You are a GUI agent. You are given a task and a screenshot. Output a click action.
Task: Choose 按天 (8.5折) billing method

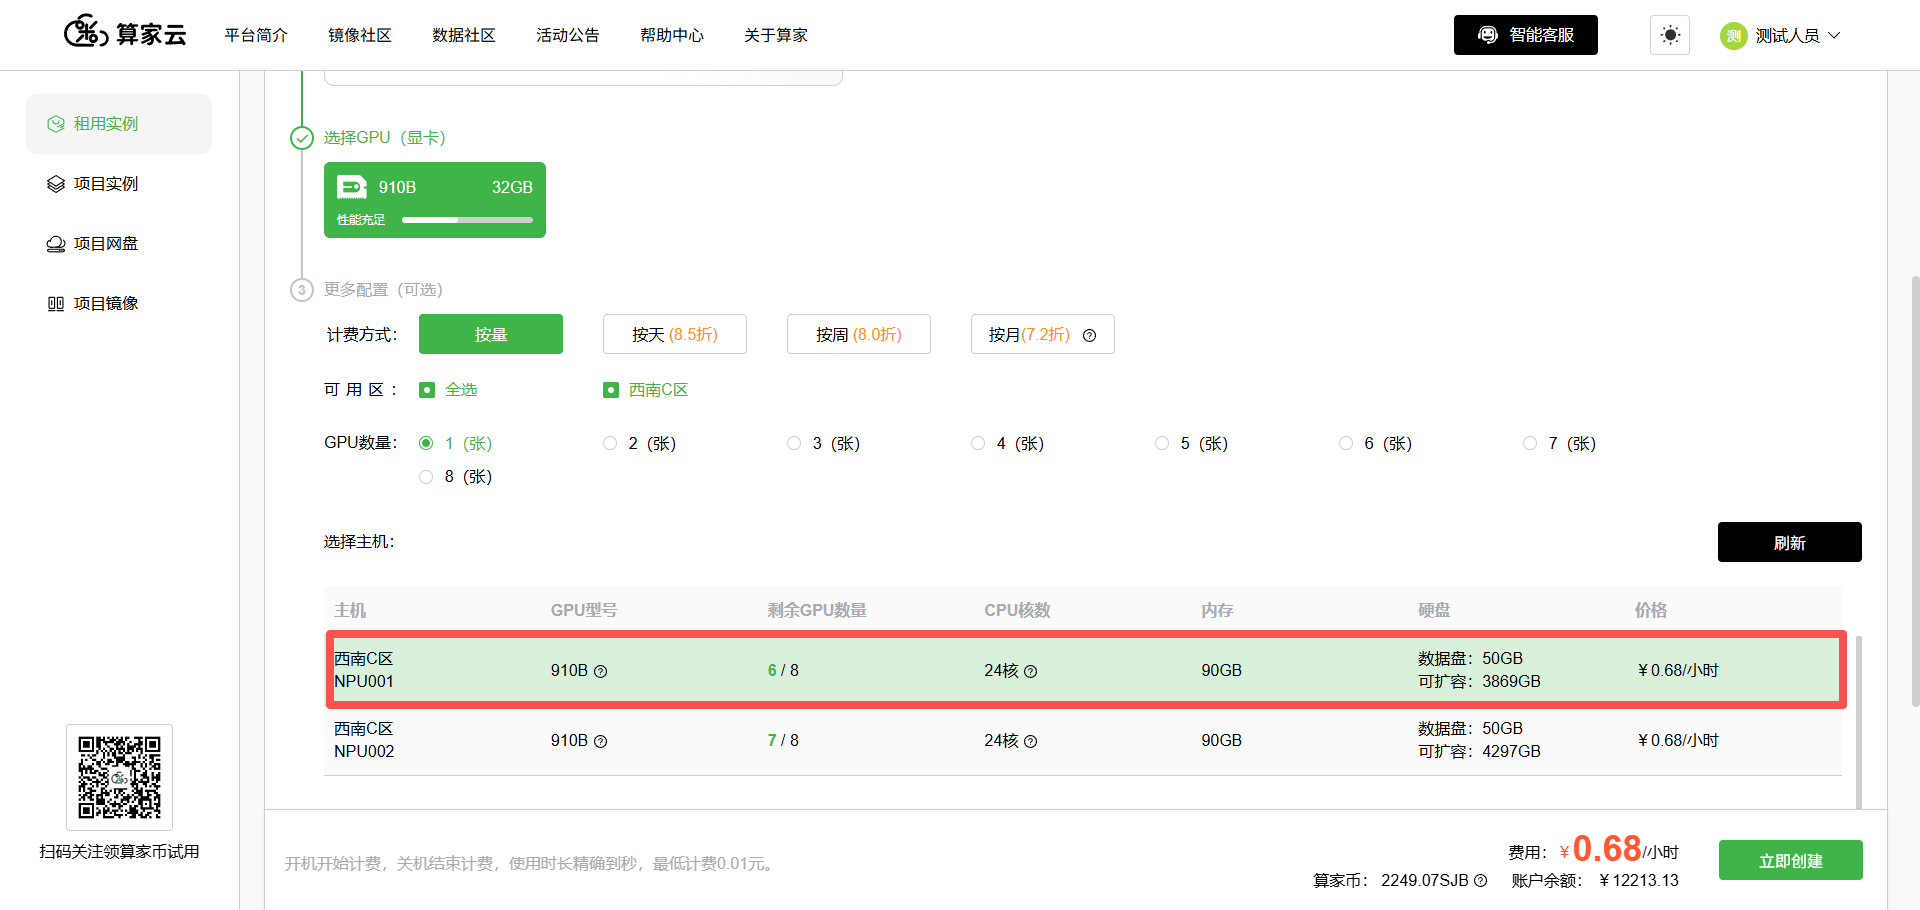(675, 334)
